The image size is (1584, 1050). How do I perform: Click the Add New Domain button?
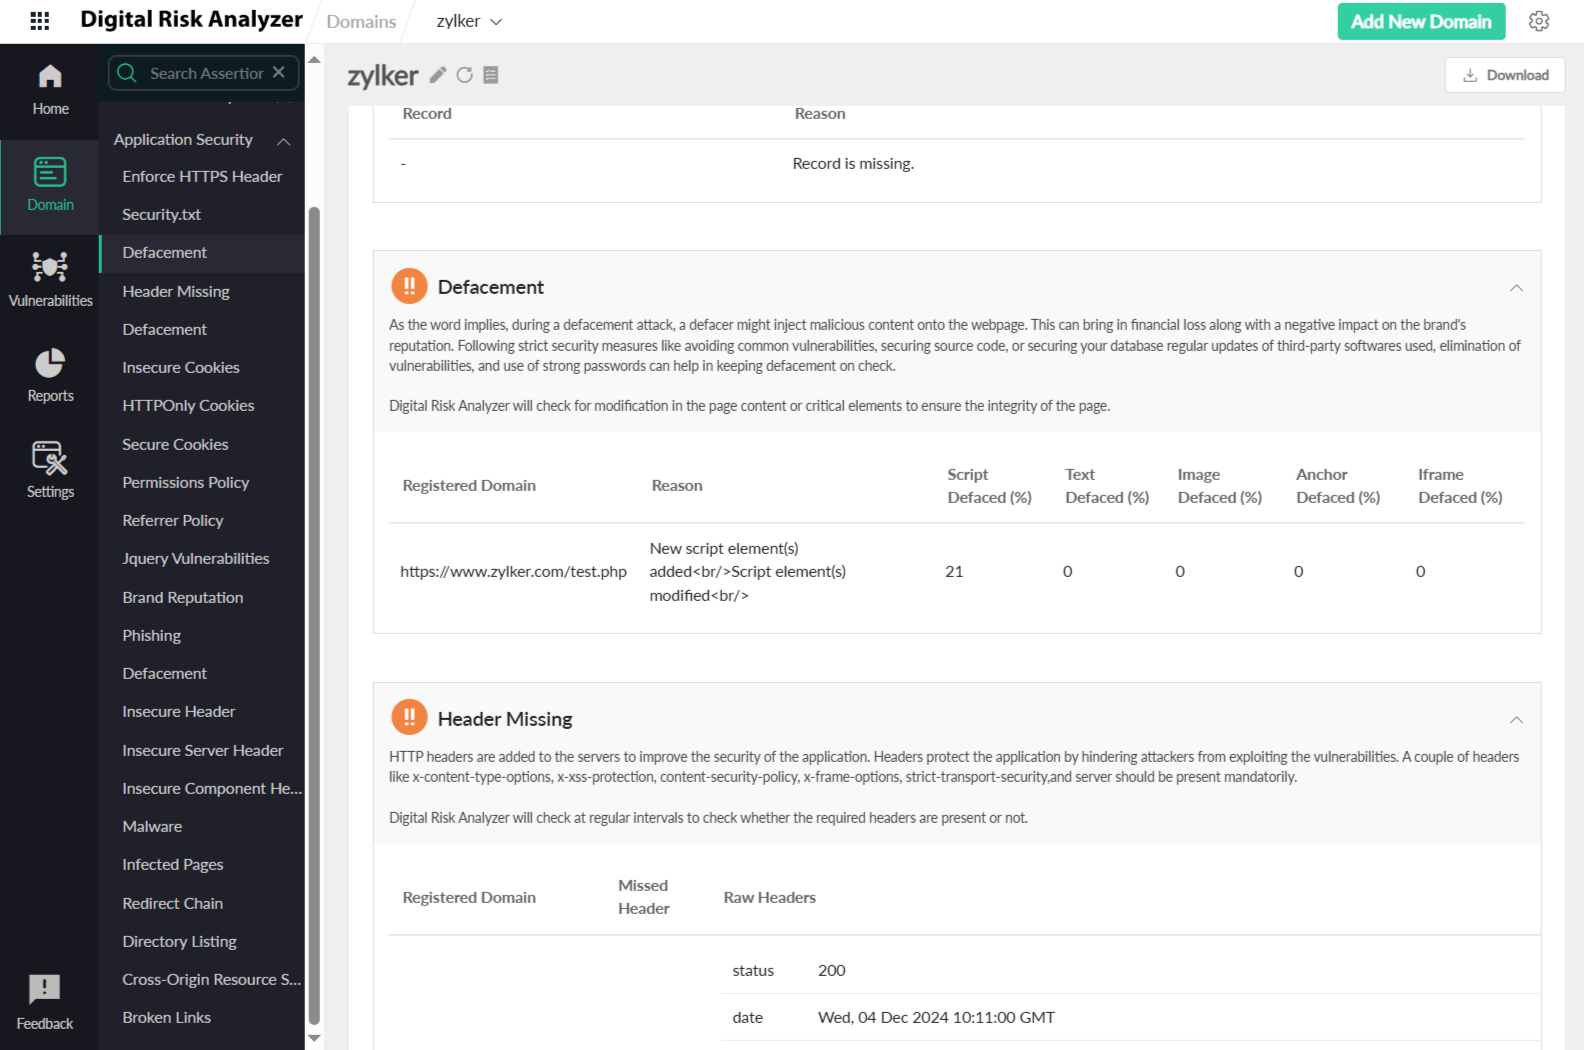pos(1421,21)
